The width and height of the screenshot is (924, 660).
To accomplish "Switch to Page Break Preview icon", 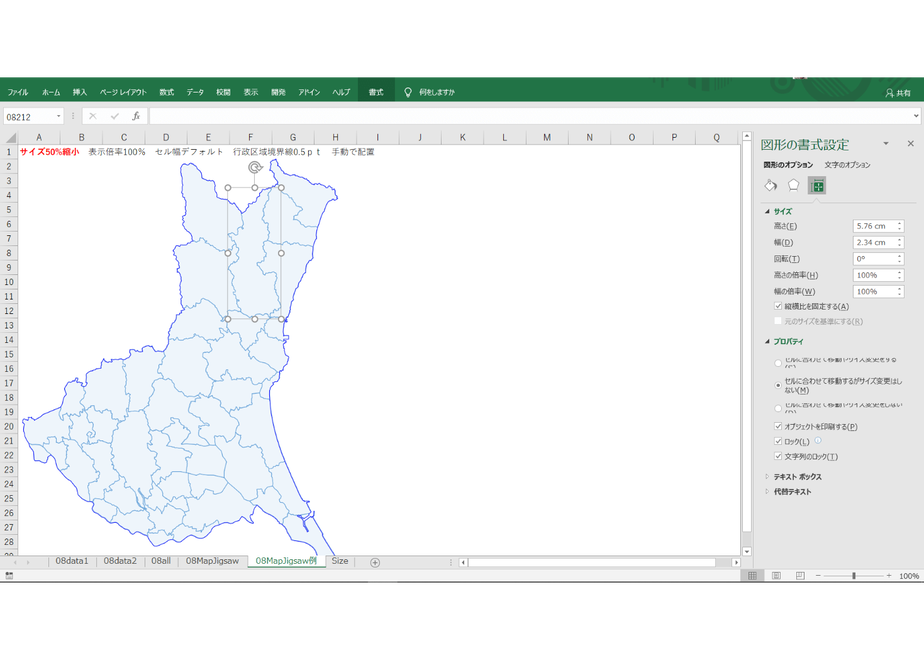I will point(800,576).
